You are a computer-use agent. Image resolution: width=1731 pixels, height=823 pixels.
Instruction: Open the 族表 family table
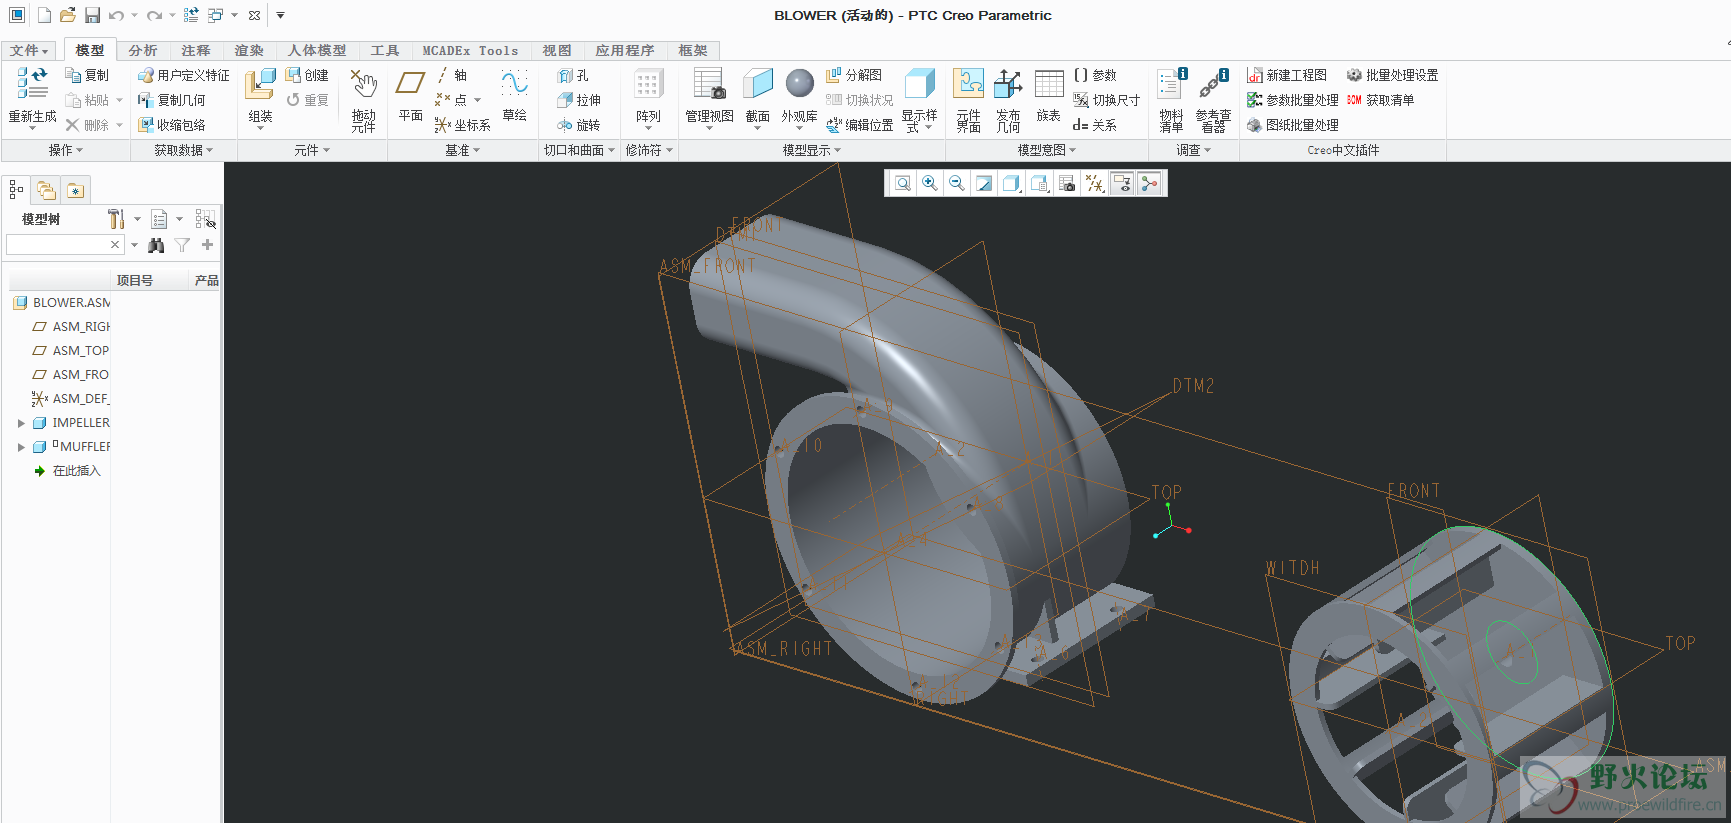(x=1048, y=96)
